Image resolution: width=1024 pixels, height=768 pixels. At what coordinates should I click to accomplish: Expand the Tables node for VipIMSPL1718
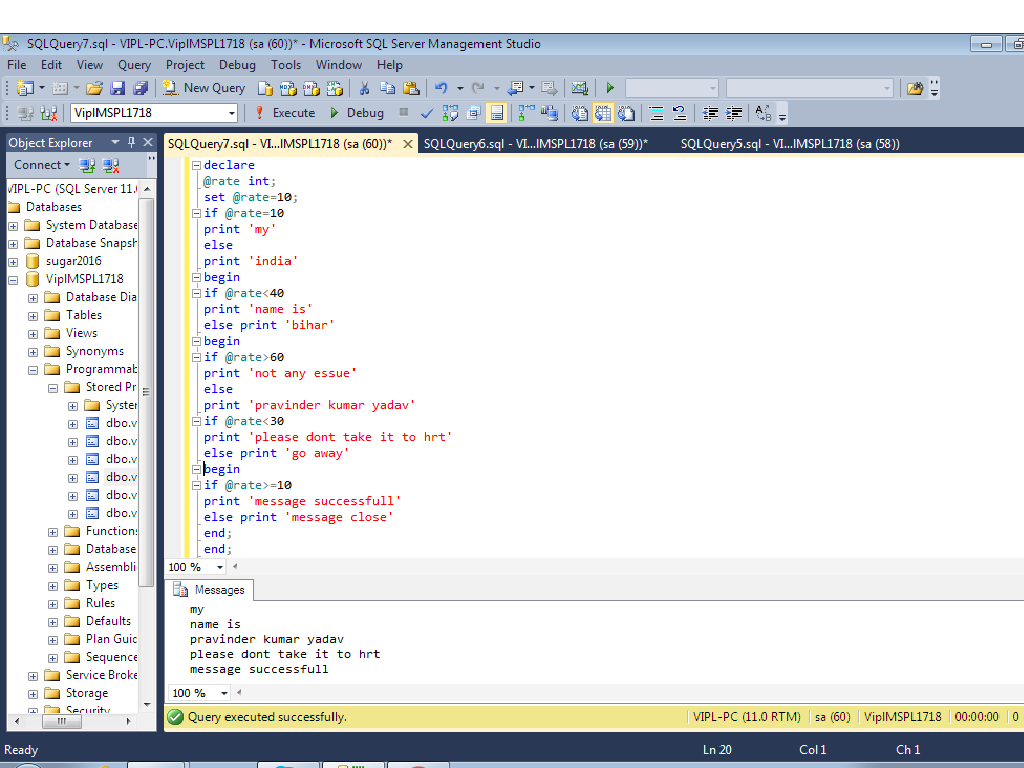tap(33, 314)
